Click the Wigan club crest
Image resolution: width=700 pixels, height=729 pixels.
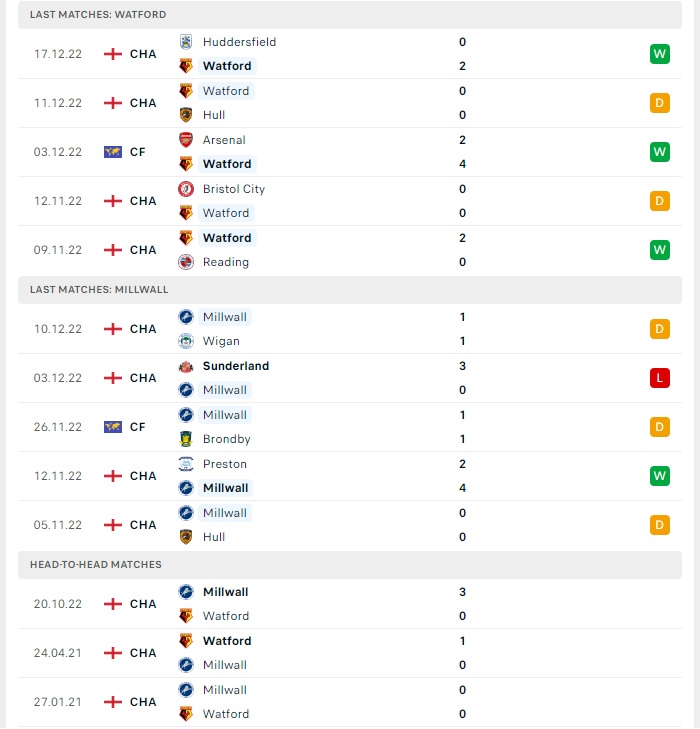point(186,341)
